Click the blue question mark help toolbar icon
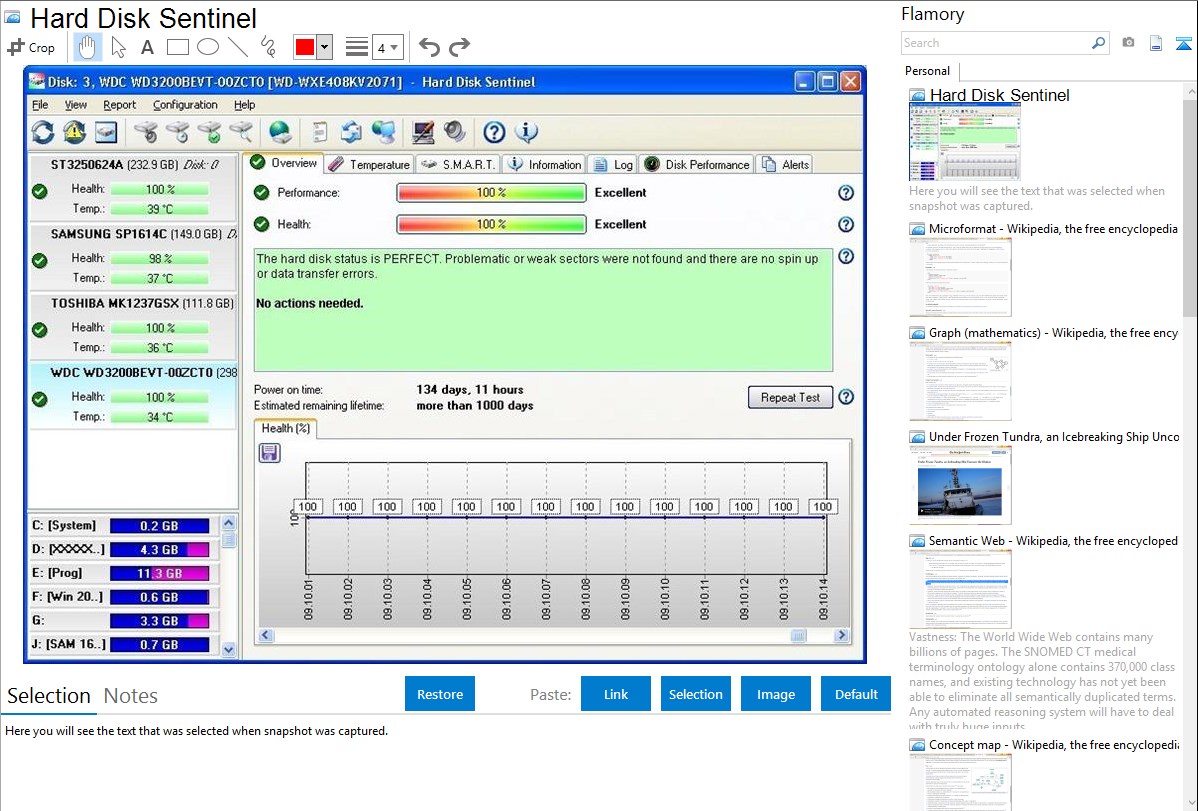This screenshot has width=1198, height=811. (x=494, y=132)
